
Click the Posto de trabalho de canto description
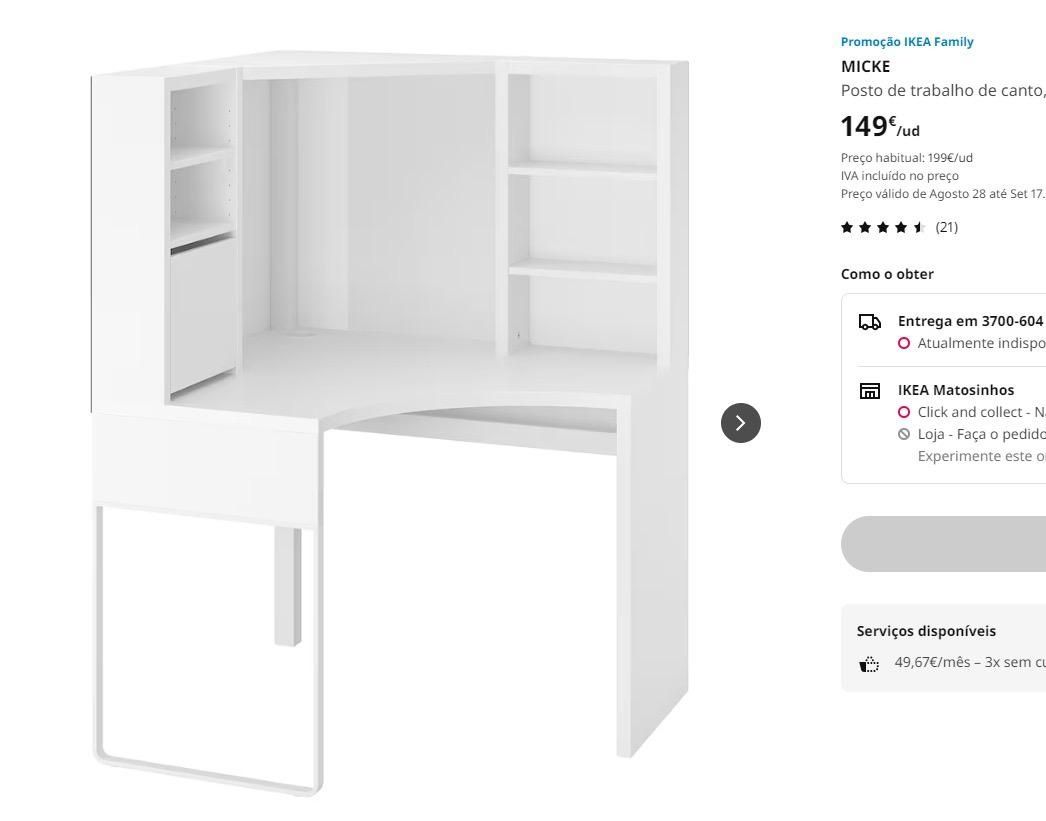pos(943,91)
